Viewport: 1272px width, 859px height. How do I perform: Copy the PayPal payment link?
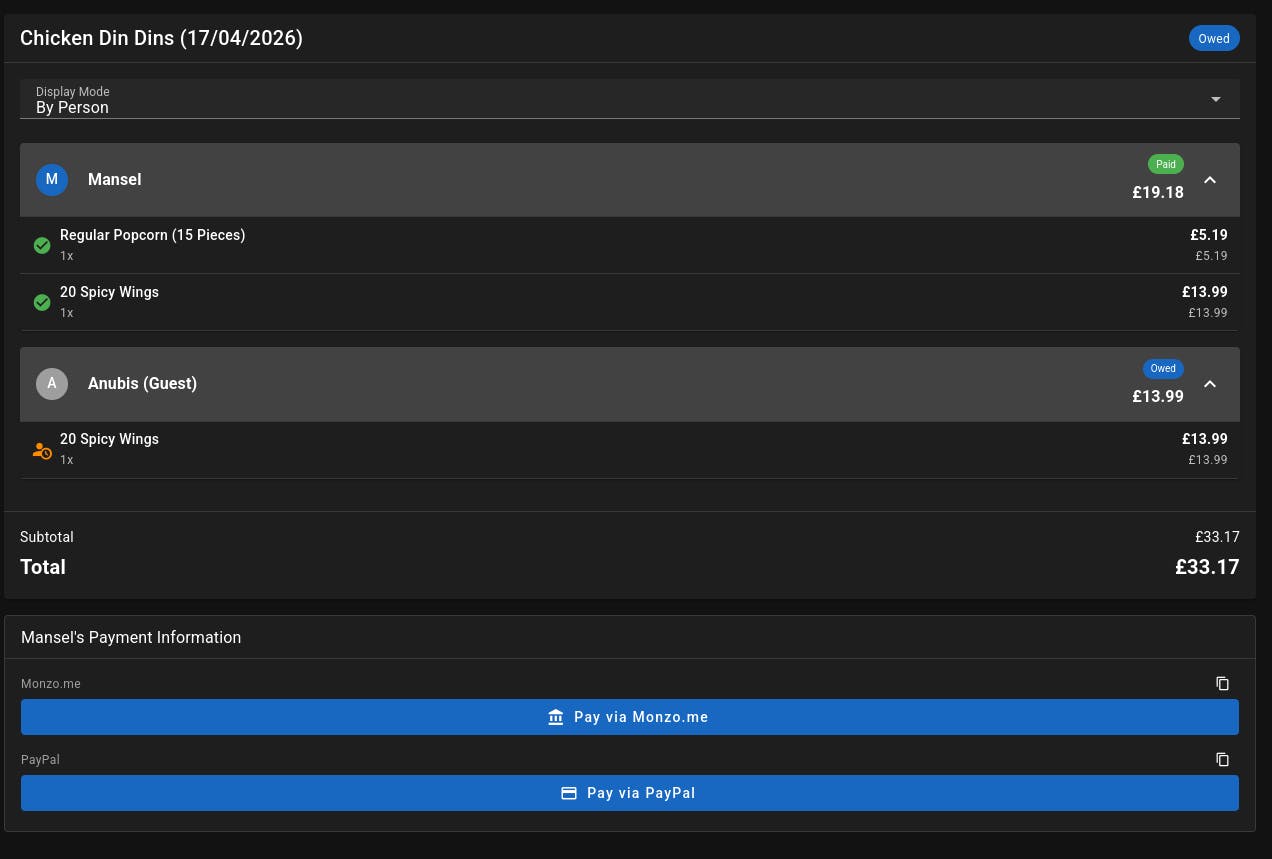pyautogui.click(x=1222, y=759)
